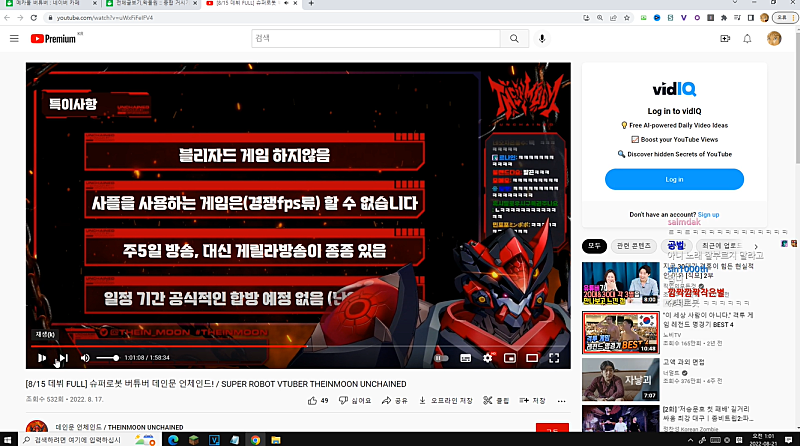Open THEINMOON UNCHAINED channel name

(x=119, y=427)
